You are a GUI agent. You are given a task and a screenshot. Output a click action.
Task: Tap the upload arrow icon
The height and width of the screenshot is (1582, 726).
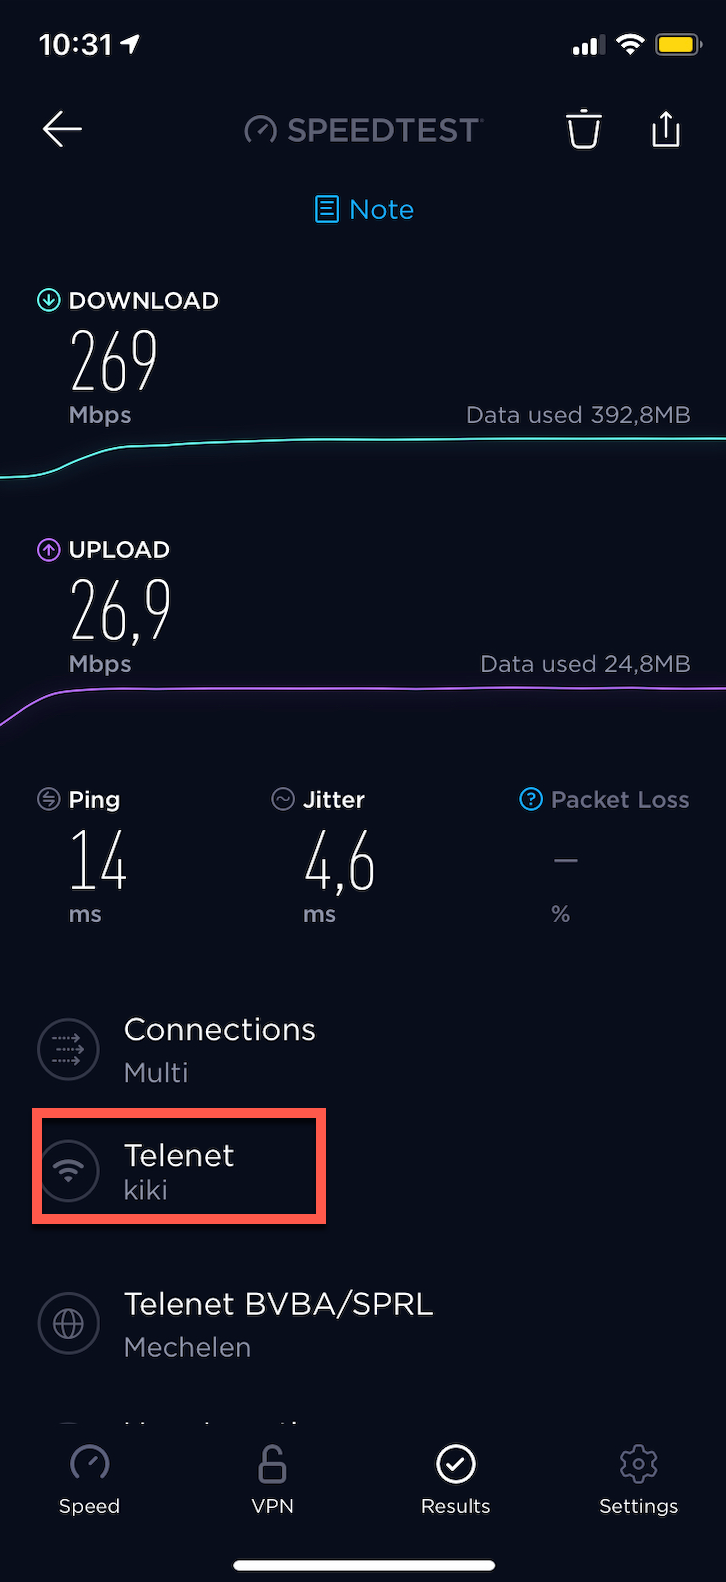(48, 550)
